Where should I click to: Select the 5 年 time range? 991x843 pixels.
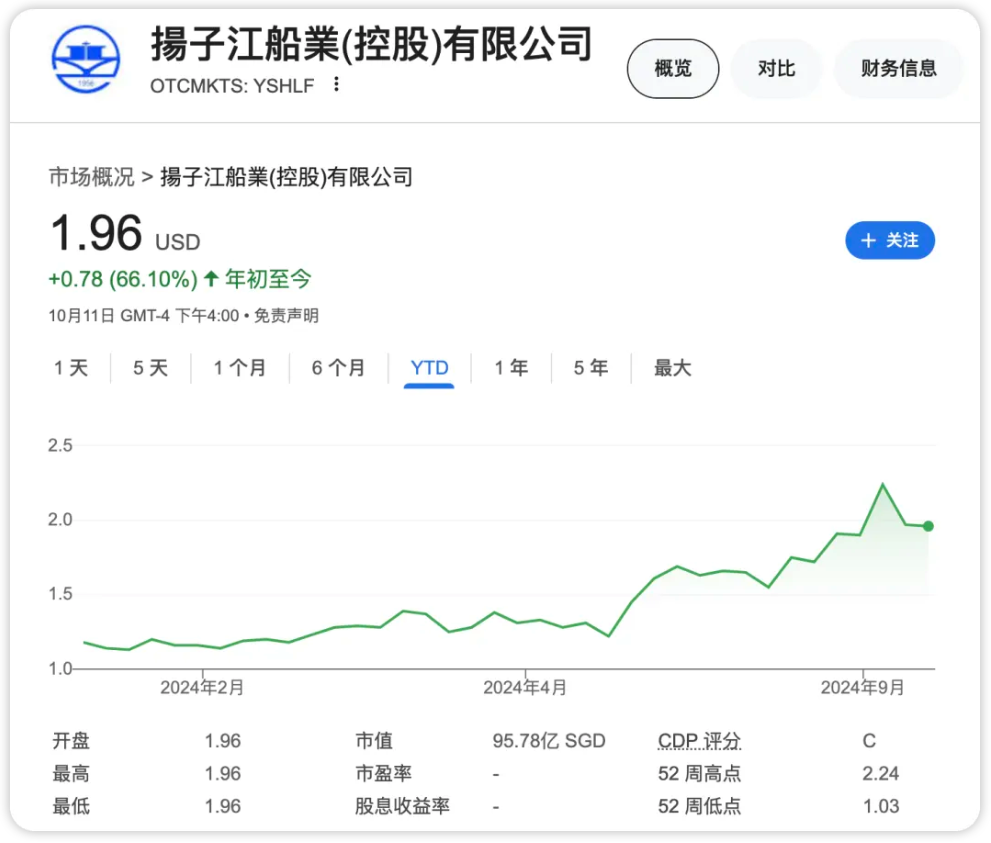(591, 368)
